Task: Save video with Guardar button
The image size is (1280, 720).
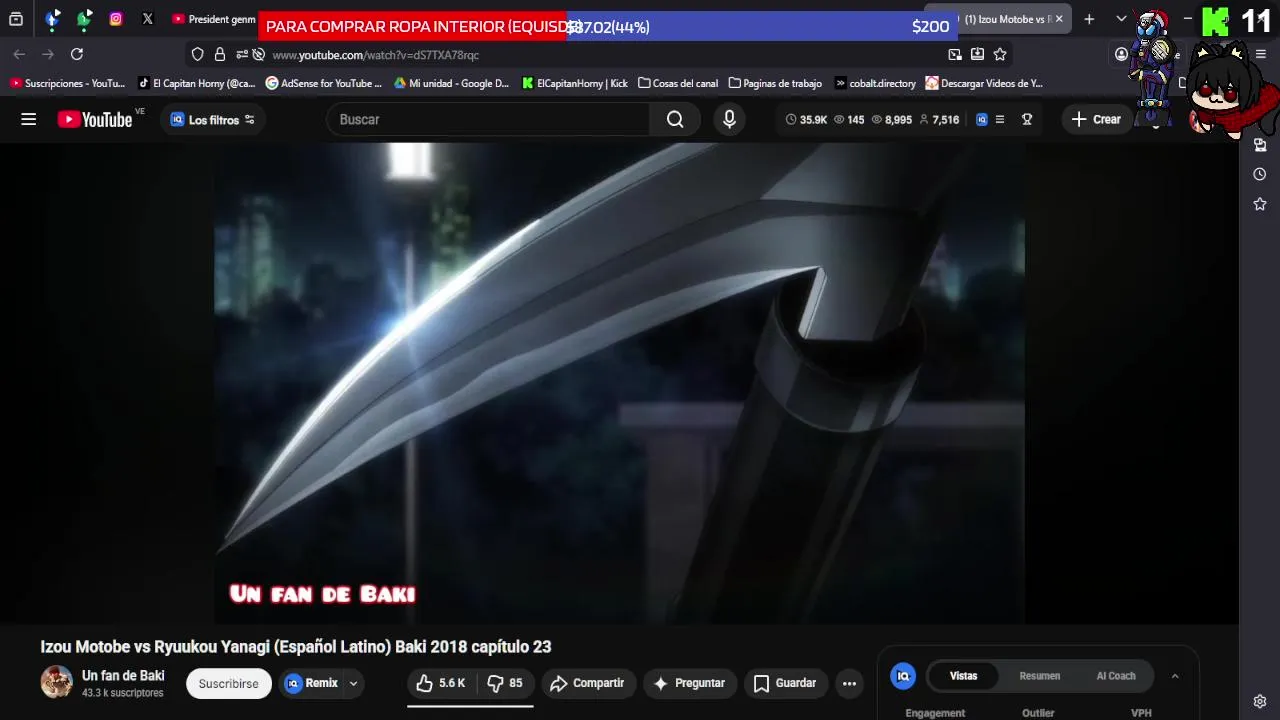Action: click(785, 683)
